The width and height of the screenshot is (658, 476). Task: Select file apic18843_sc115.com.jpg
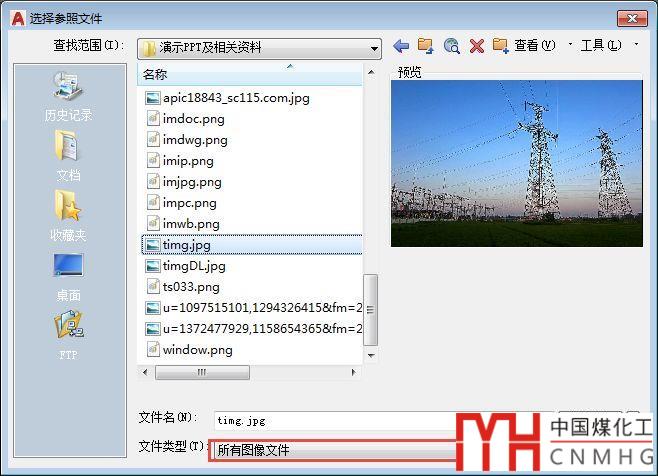(x=227, y=98)
